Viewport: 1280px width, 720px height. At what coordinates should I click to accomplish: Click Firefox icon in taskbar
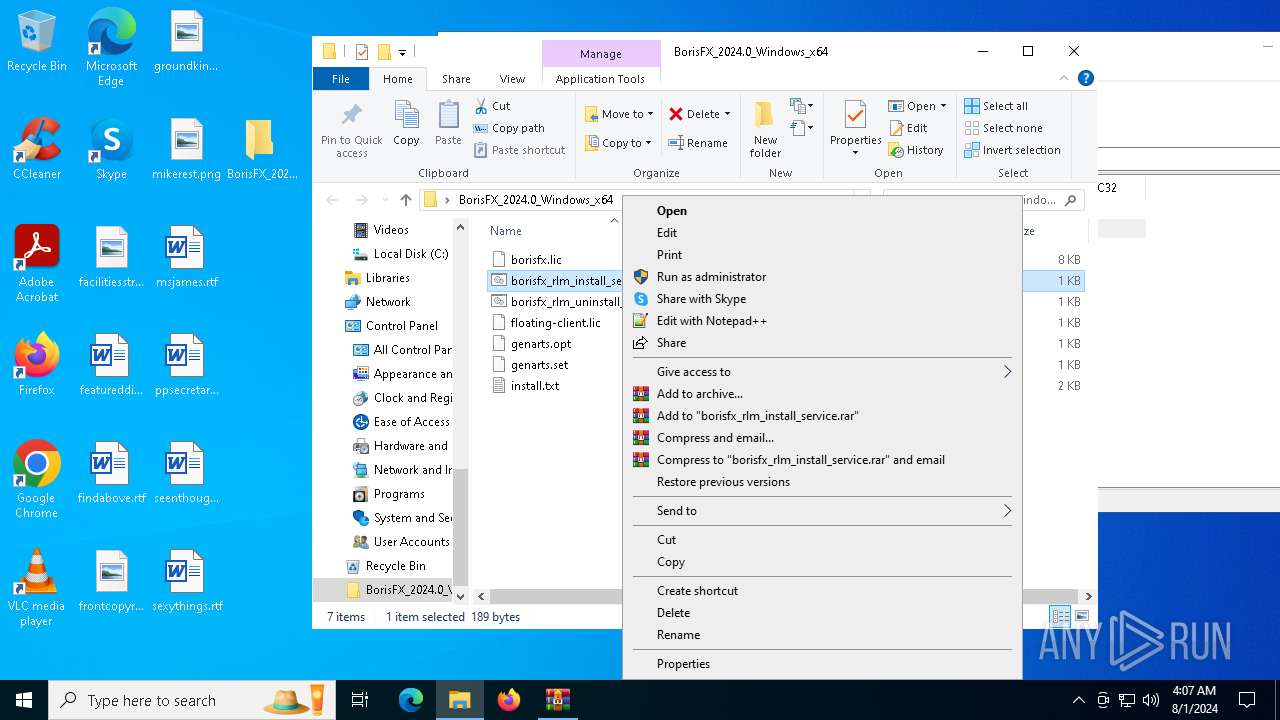(x=508, y=700)
